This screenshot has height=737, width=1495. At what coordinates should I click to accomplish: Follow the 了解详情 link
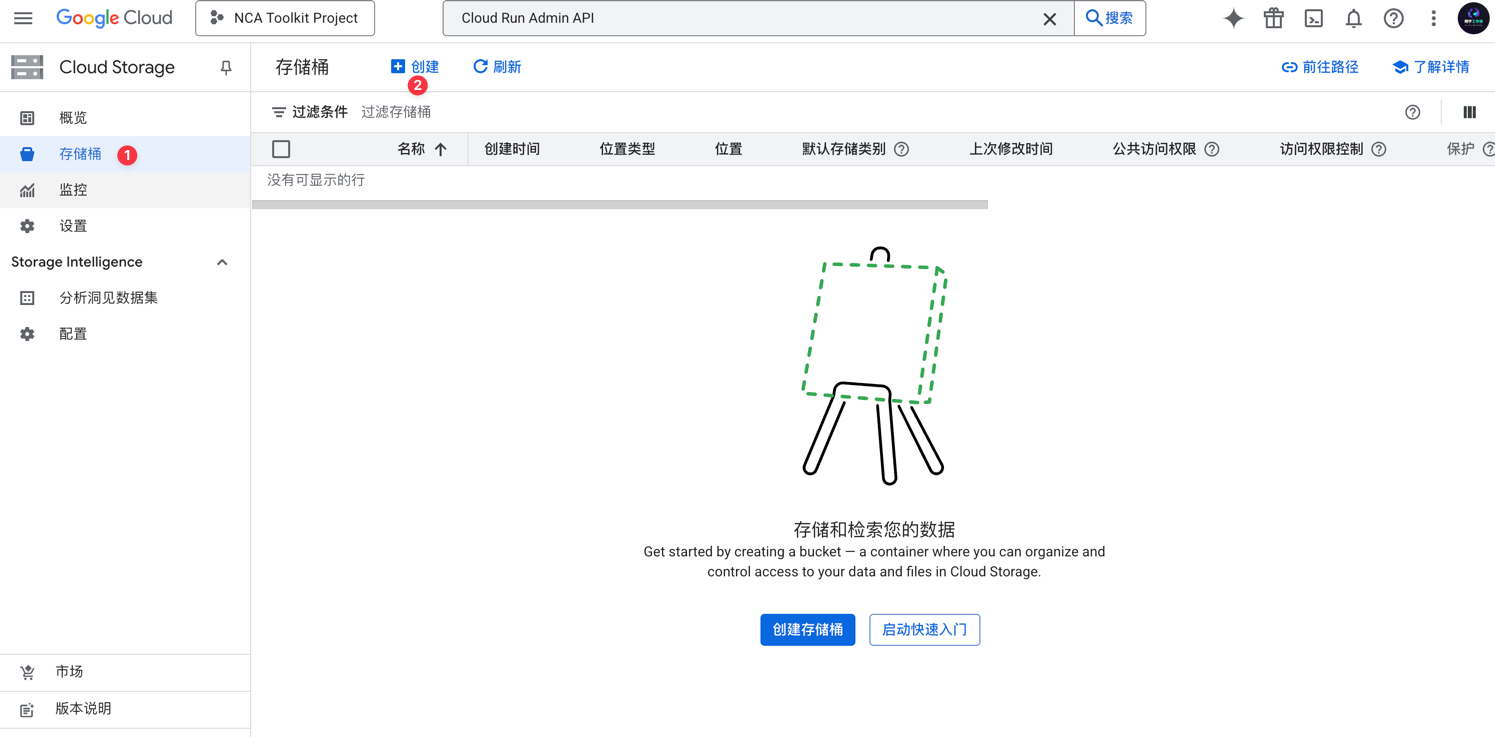pos(1431,66)
